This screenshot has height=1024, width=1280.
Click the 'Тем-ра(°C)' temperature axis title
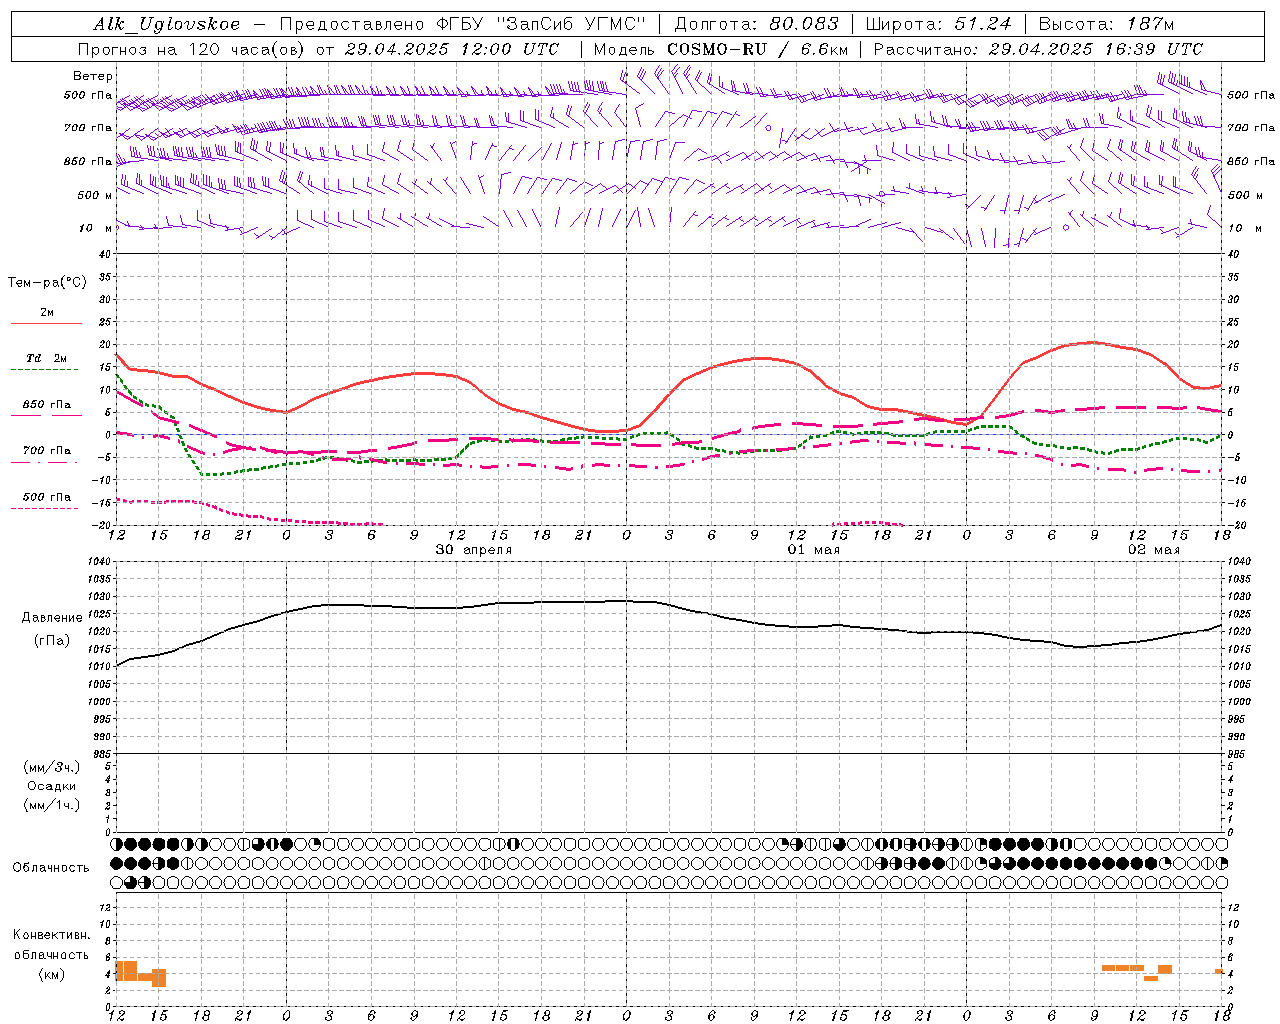pyautogui.click(x=47, y=283)
